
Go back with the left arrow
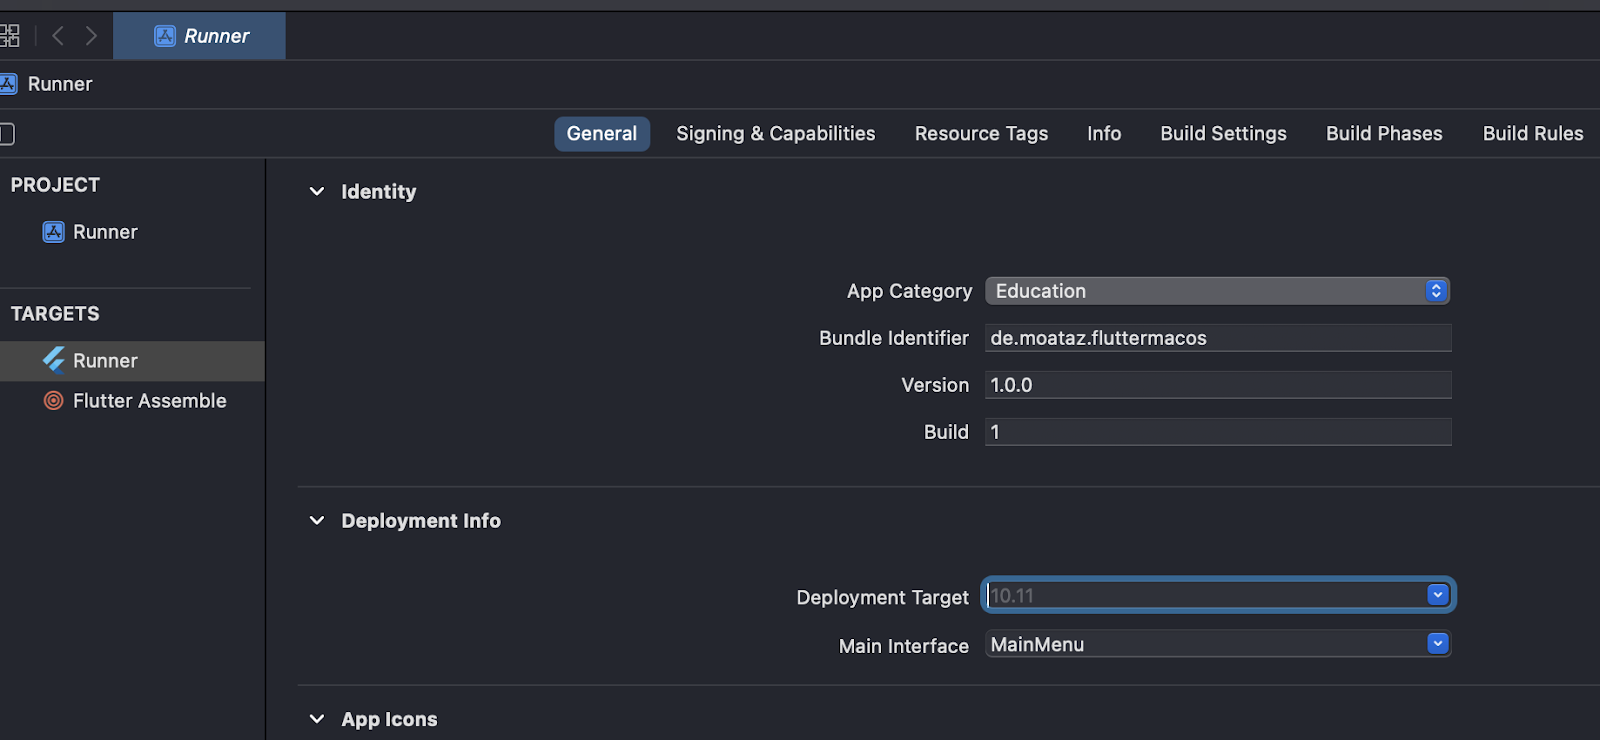(x=58, y=36)
